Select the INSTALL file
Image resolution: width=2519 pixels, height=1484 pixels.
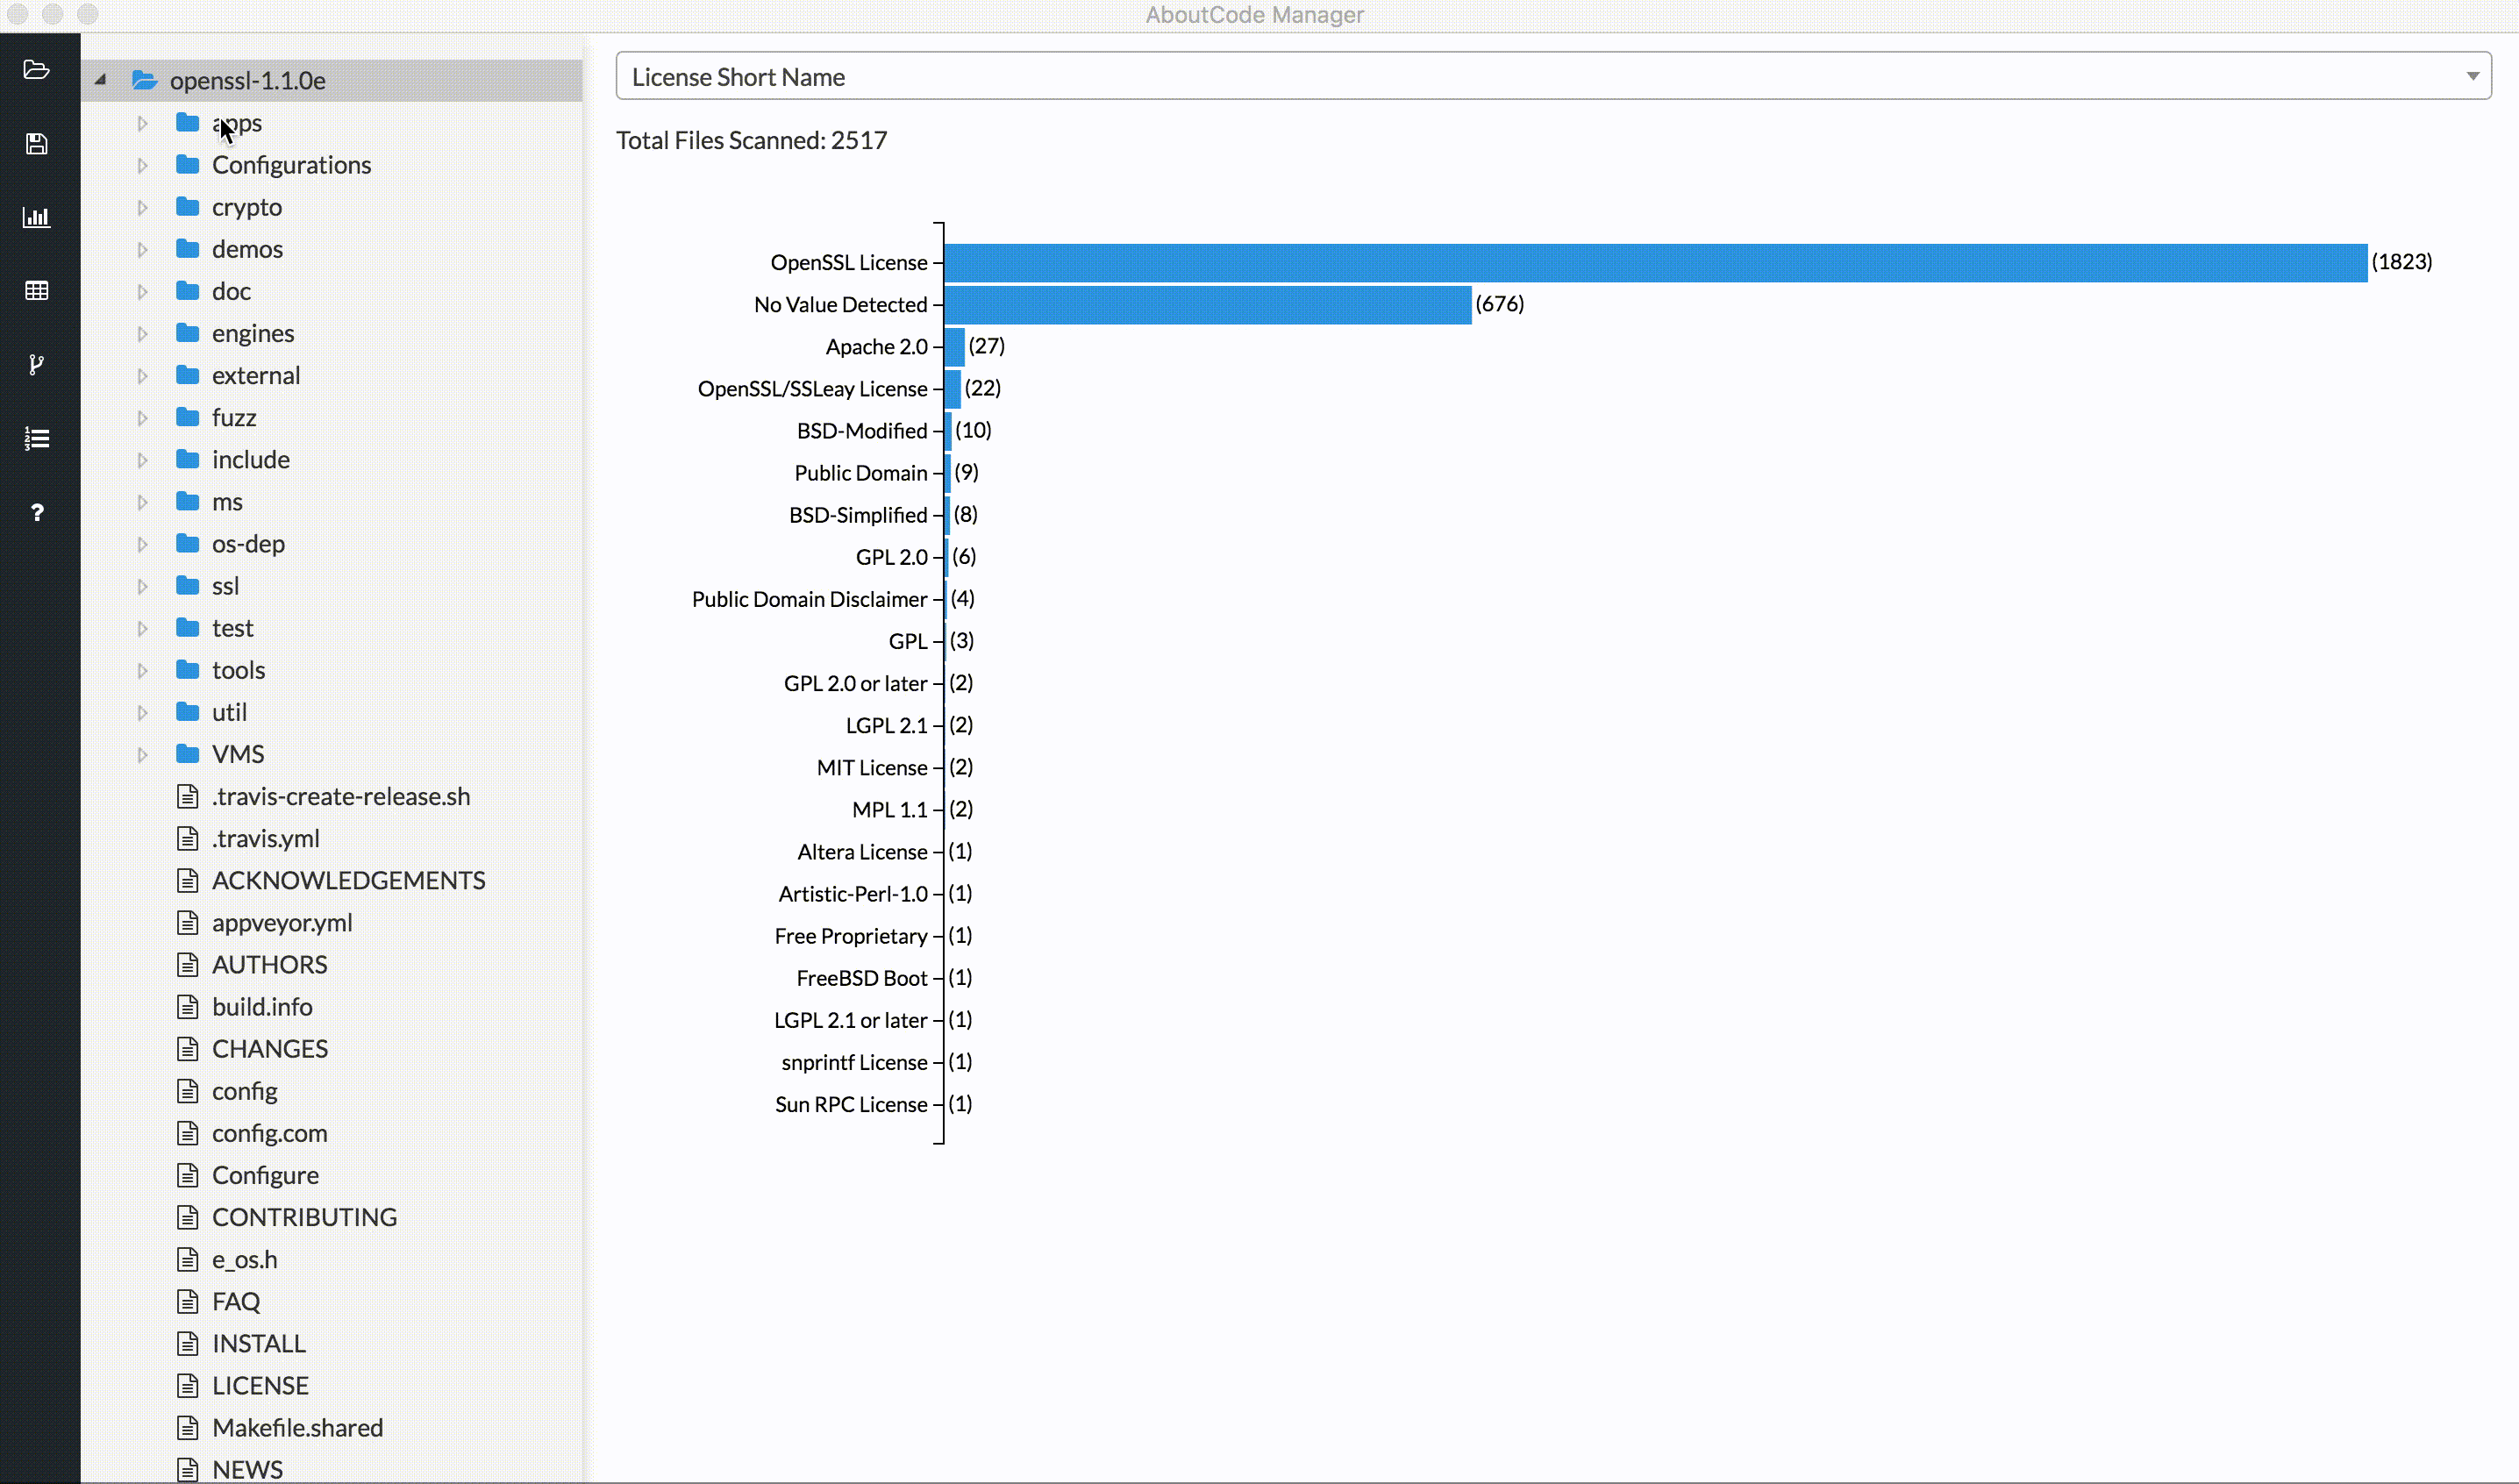pos(258,1343)
